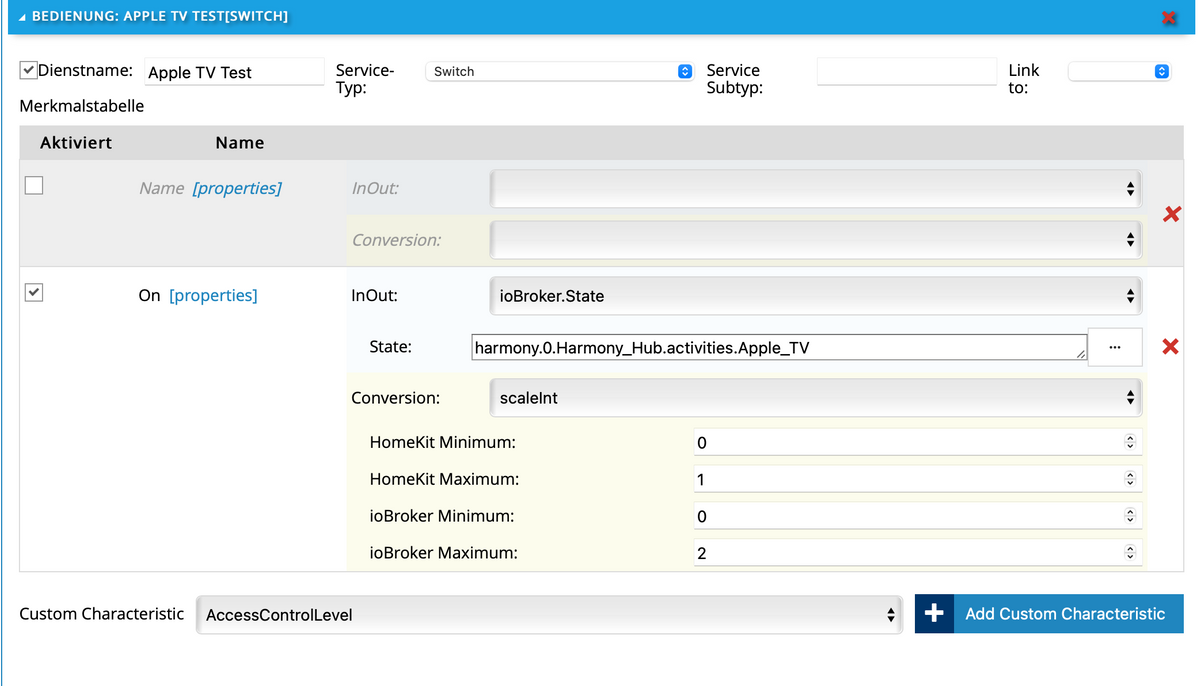Viewport: 1200px width, 686px height.
Task: Click the Service Subtyp input field
Action: tap(906, 72)
